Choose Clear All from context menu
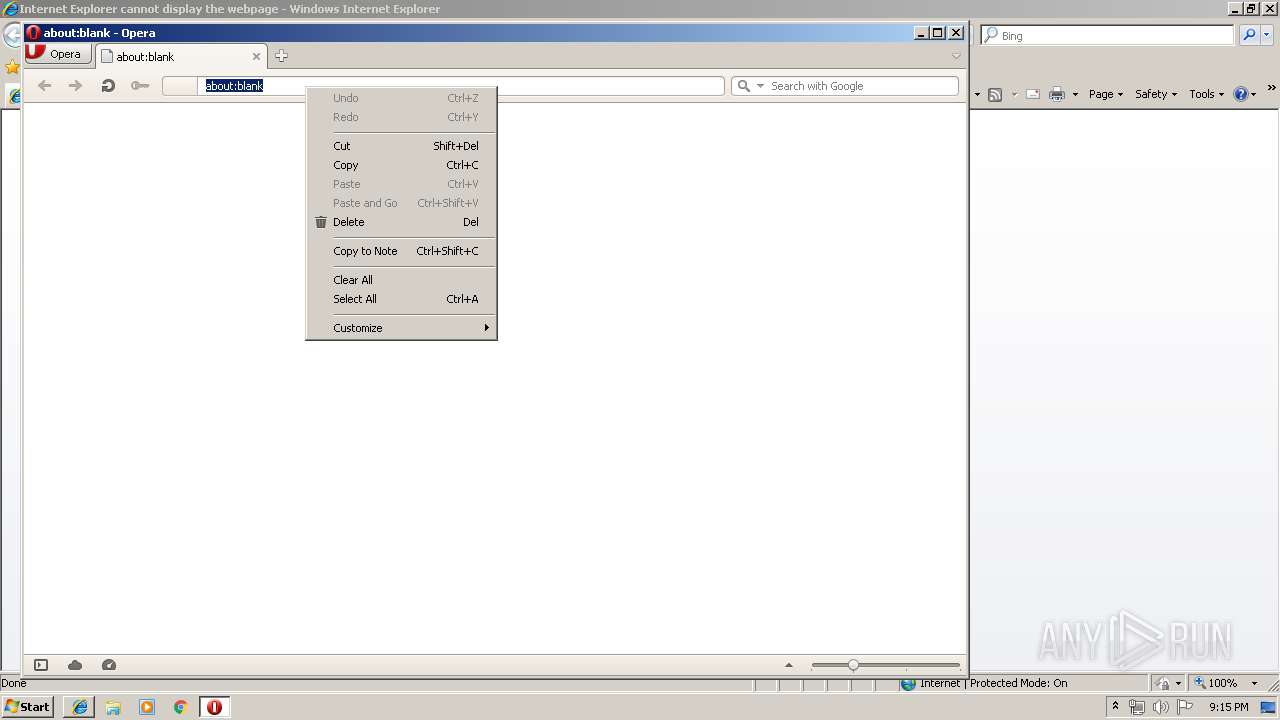 [401, 280]
